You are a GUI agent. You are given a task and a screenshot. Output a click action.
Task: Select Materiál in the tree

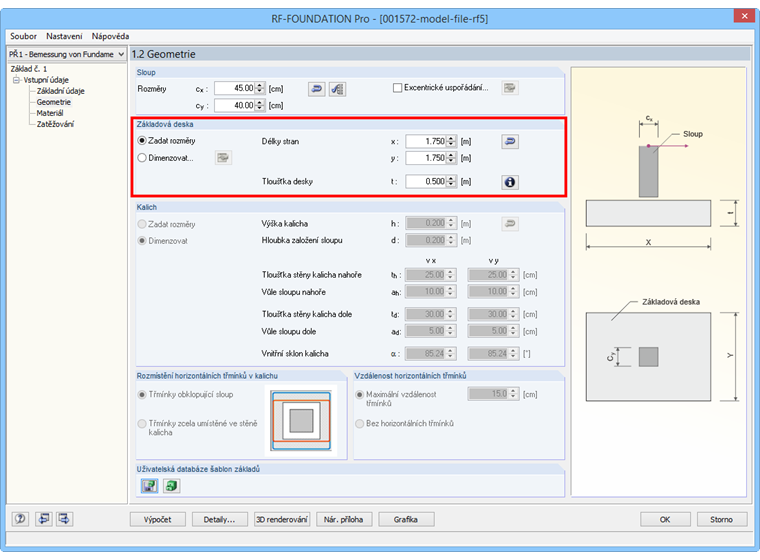(50, 113)
